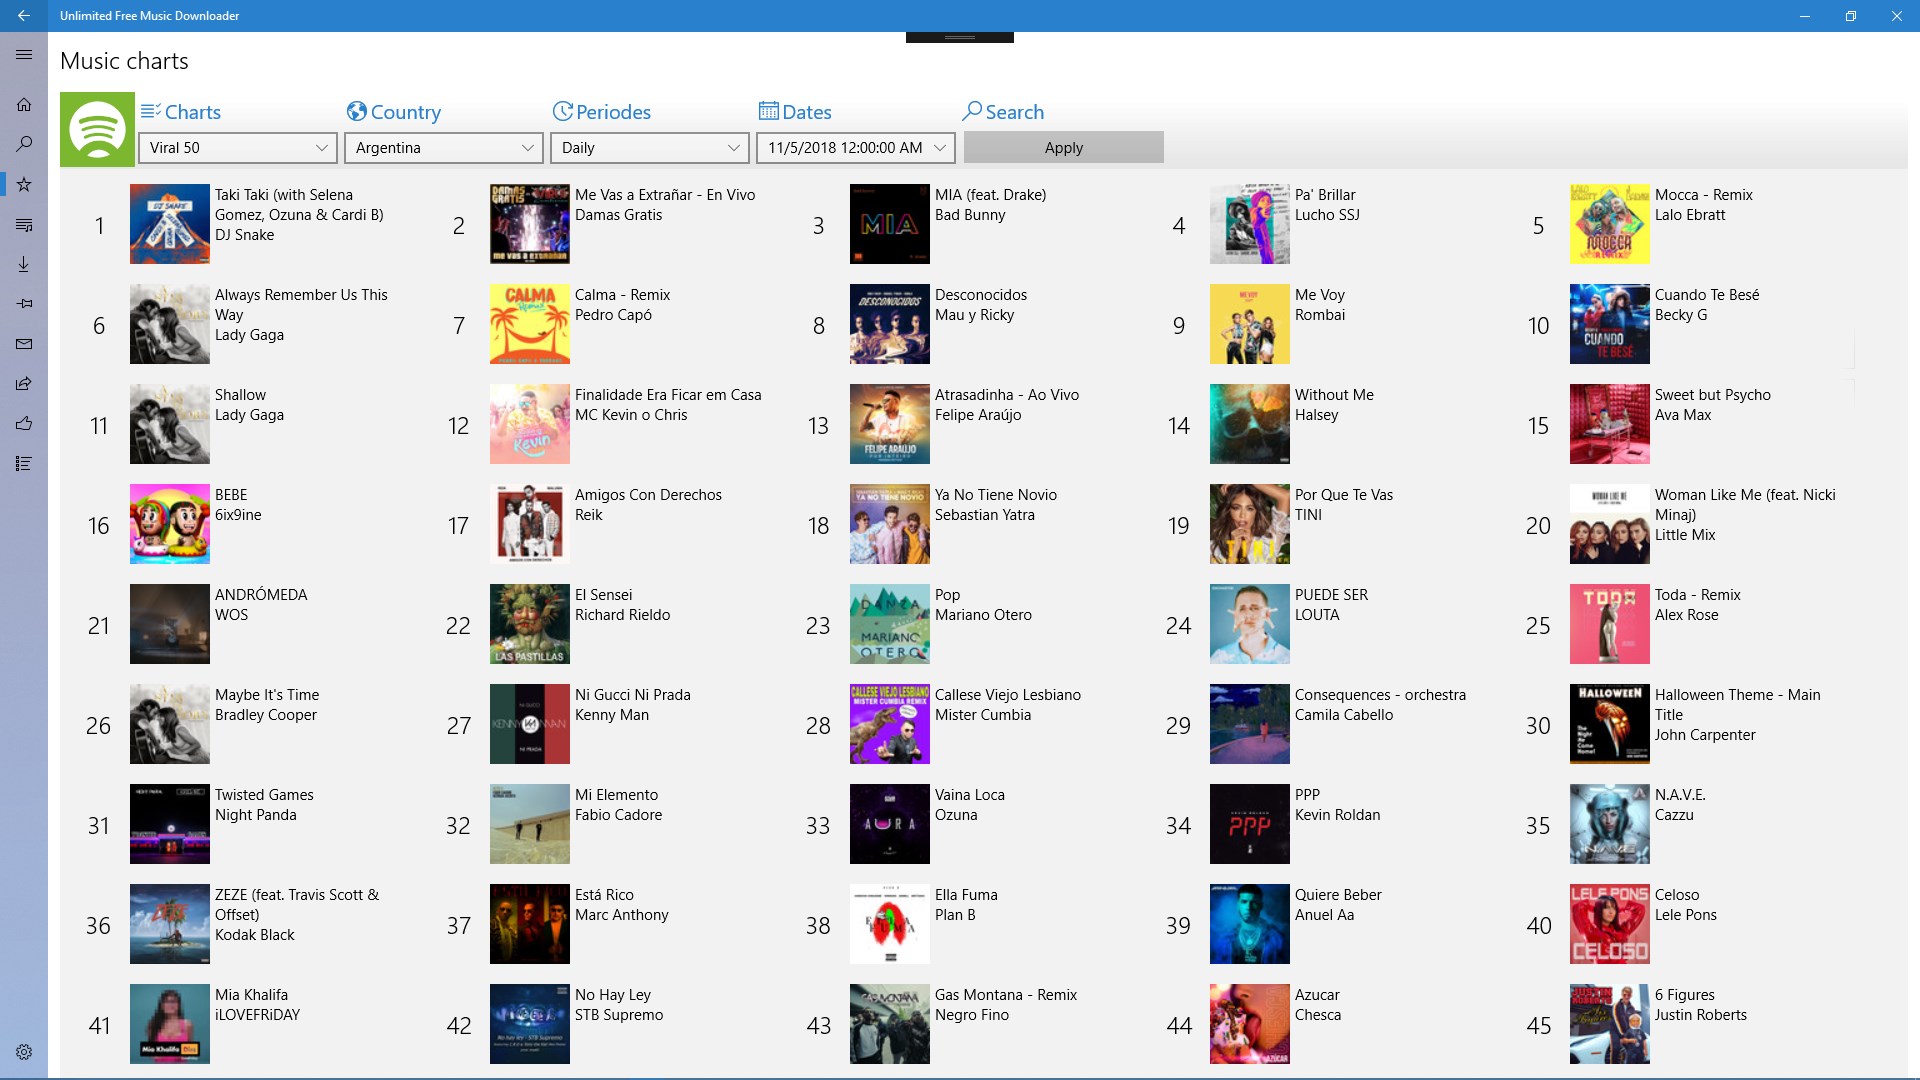
Task: Click the Taki Taki album artwork
Action: point(169,223)
